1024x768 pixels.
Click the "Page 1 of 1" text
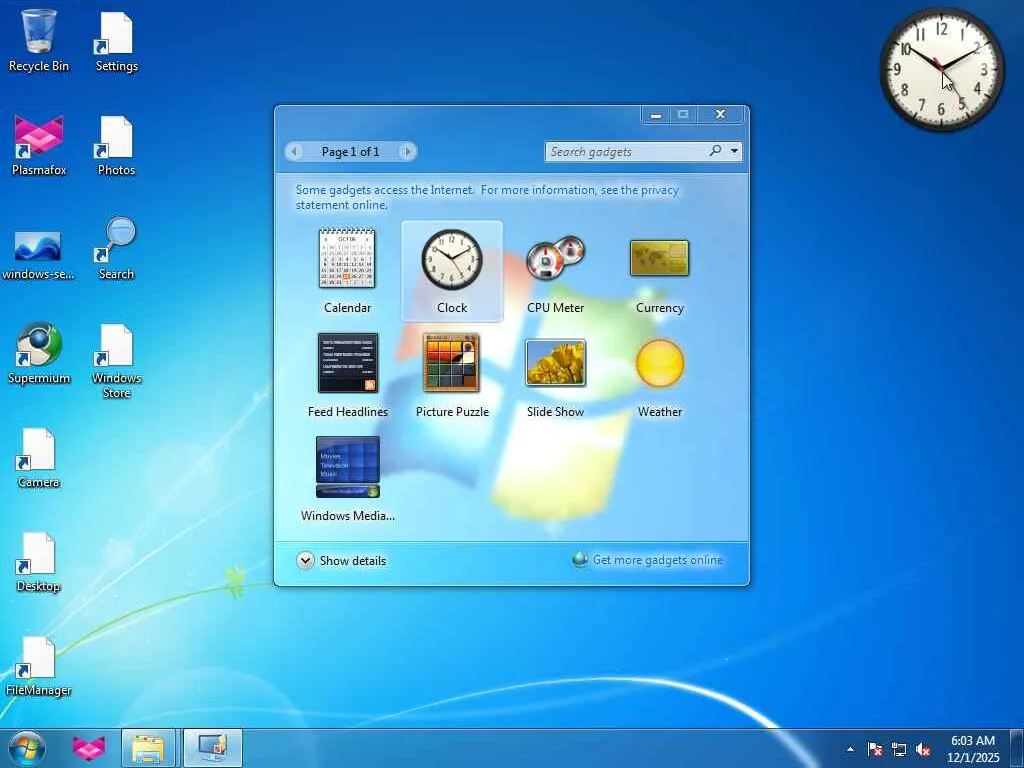(350, 152)
